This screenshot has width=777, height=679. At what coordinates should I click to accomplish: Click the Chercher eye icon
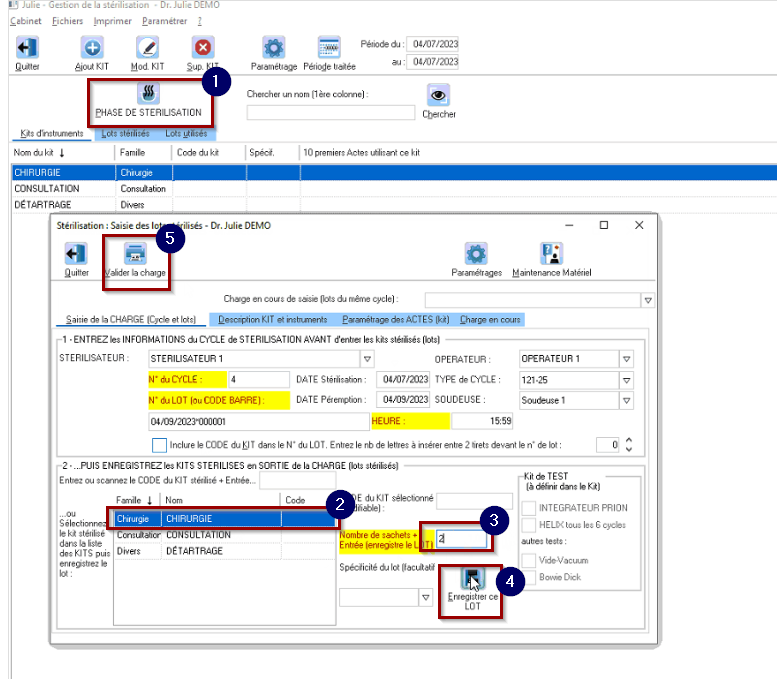[438, 95]
